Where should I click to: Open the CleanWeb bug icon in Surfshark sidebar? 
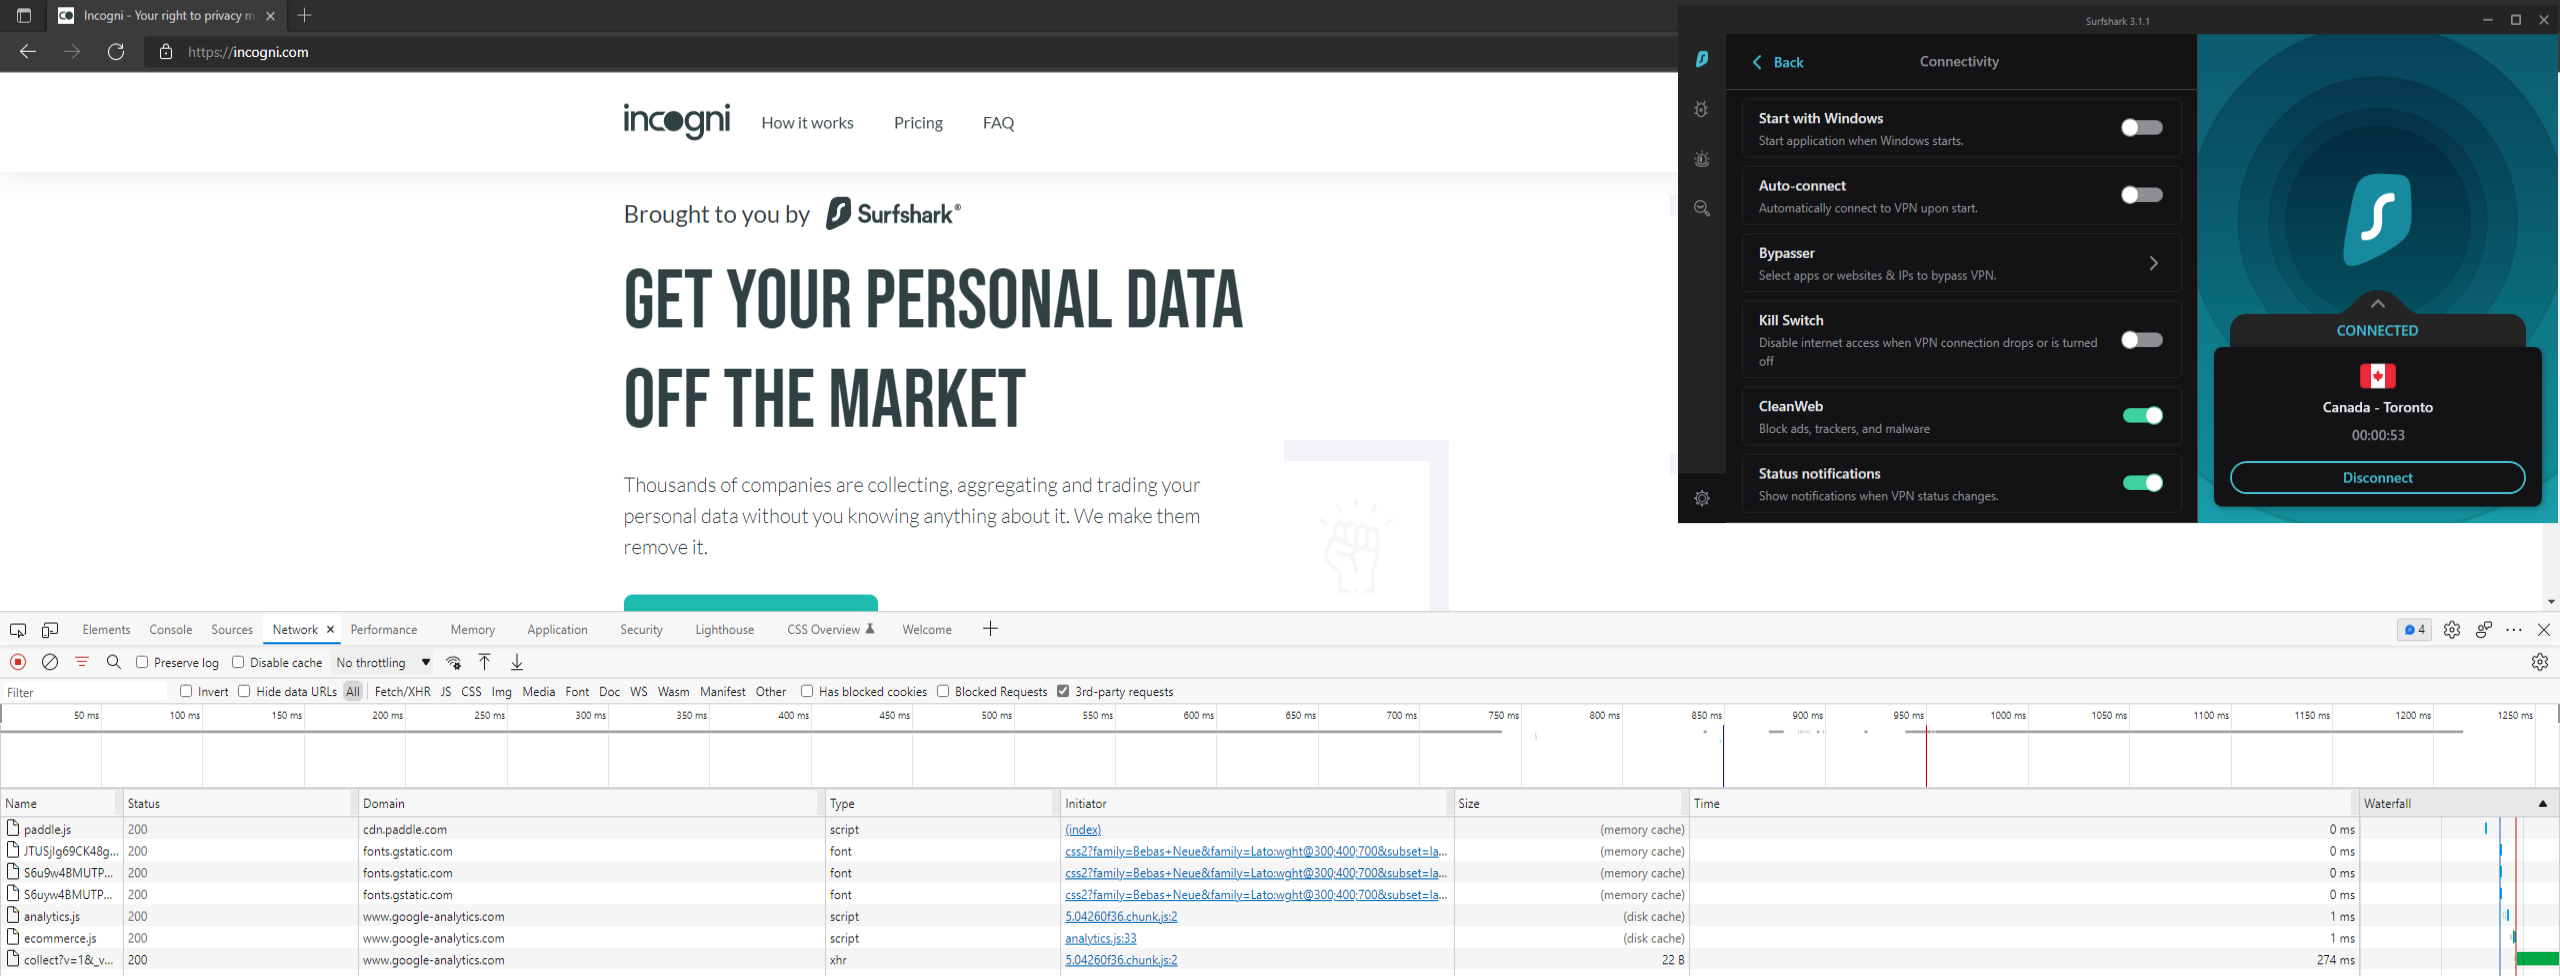click(1702, 109)
